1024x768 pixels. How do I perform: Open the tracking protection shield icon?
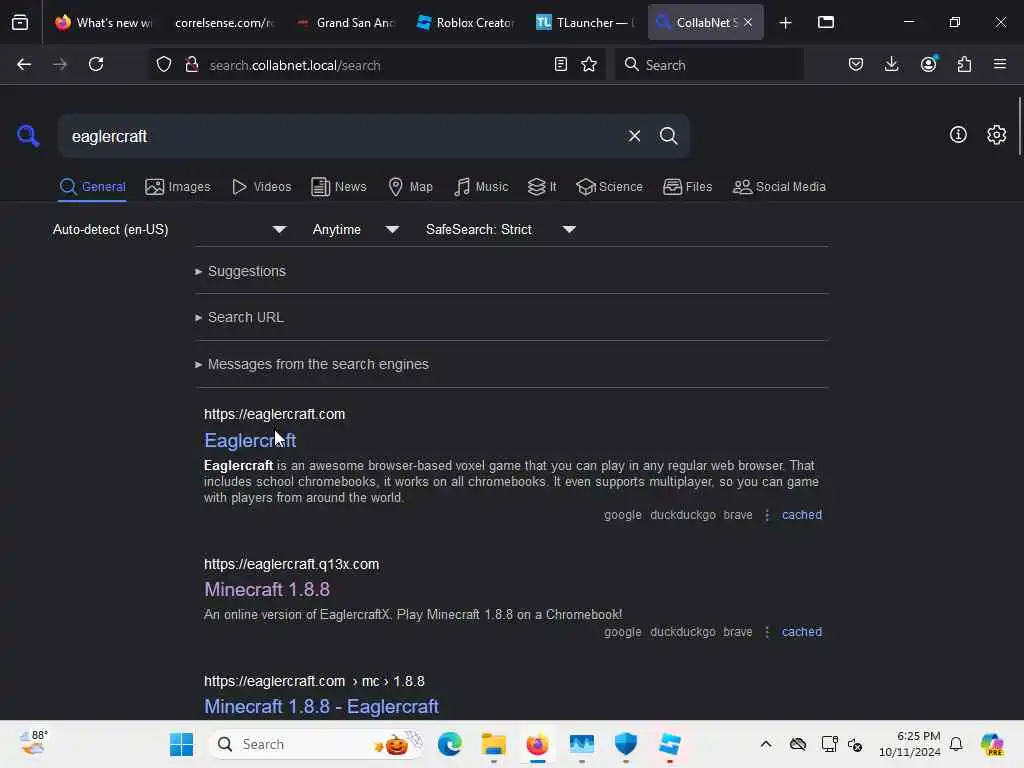[x=164, y=65]
